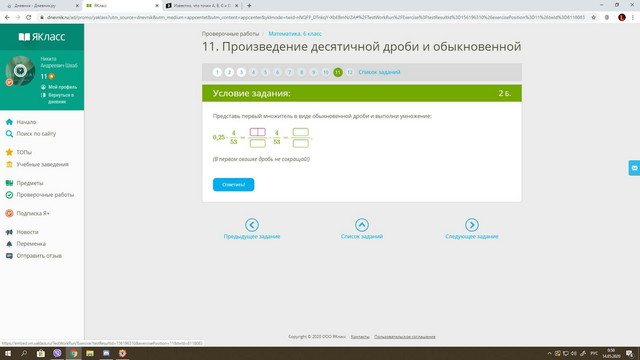This screenshot has width=640, height=360.
Task: Select task number 6 in pager
Action: click(x=278, y=72)
